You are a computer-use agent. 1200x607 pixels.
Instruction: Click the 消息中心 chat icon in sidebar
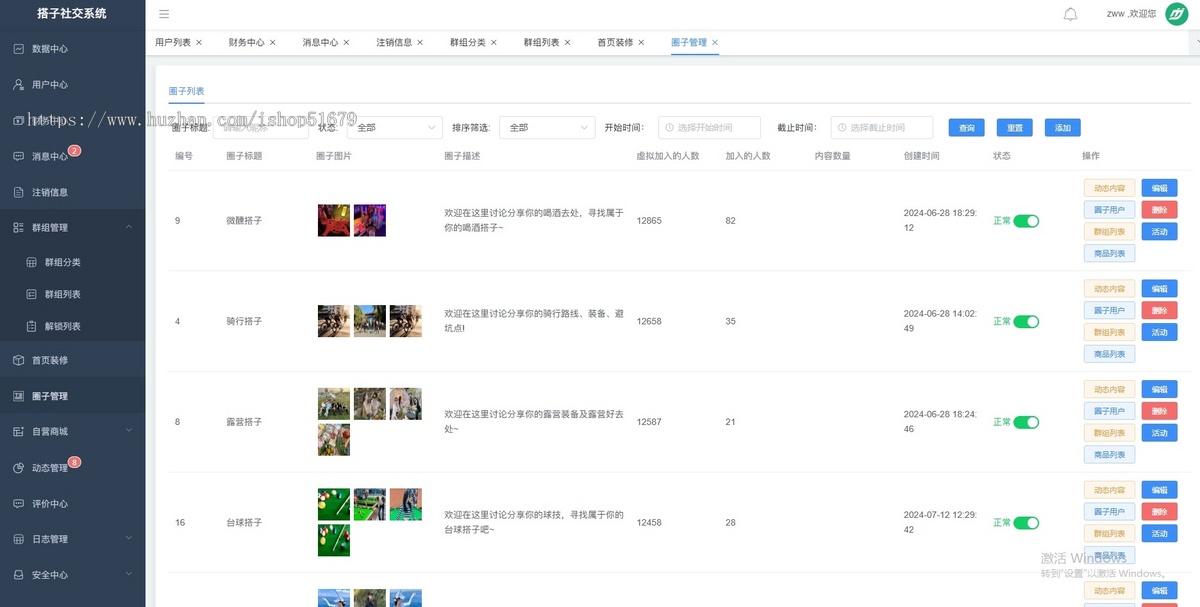pyautogui.click(x=18, y=157)
